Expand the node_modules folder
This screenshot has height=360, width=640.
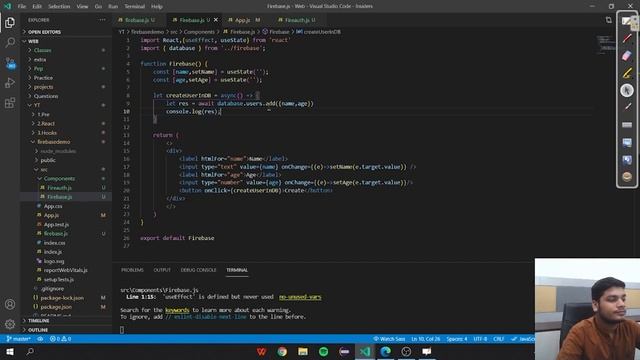pos(66,151)
